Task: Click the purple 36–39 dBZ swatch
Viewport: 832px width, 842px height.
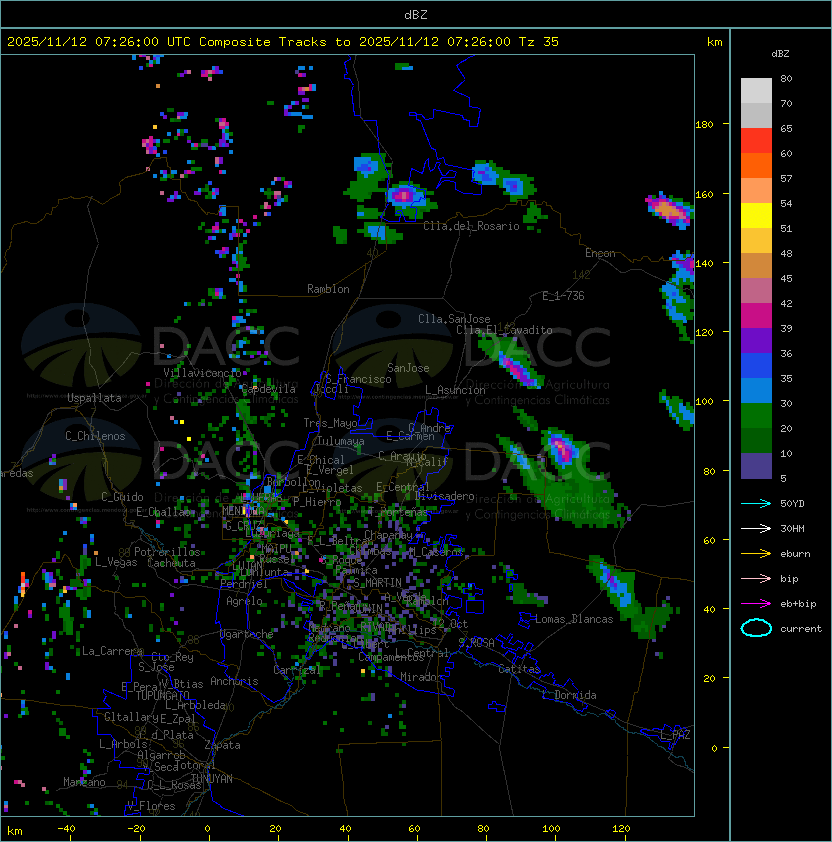Action: (756, 341)
